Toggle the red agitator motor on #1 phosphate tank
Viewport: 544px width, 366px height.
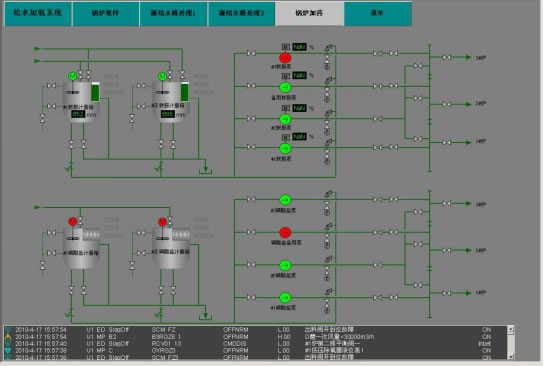(73, 222)
